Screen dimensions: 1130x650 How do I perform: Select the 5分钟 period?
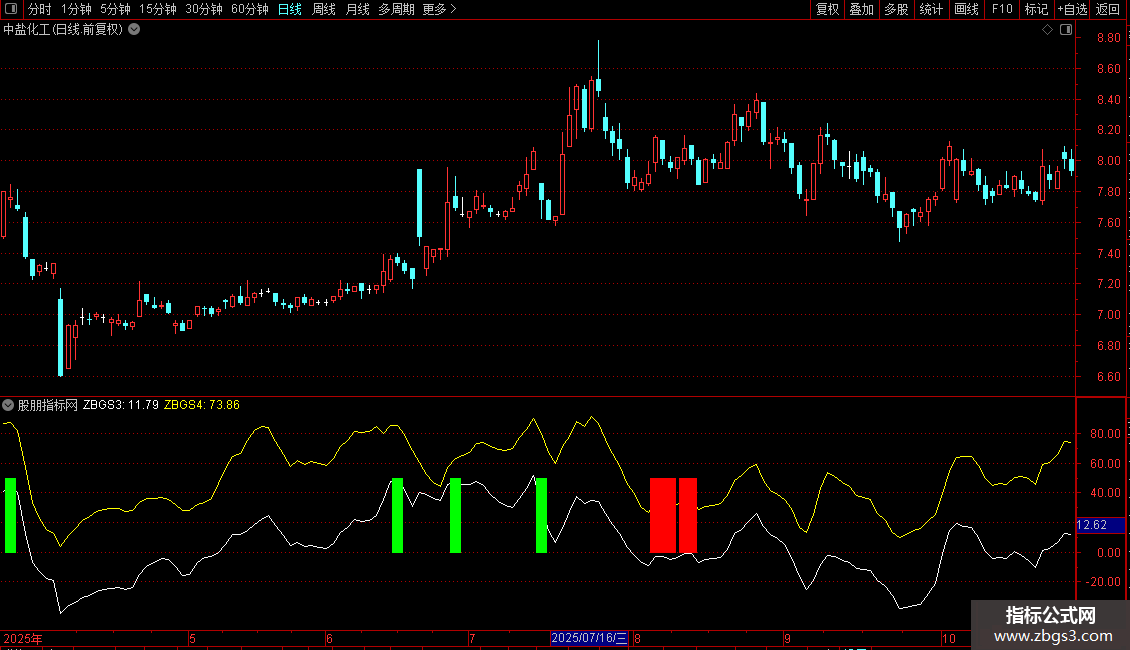[115, 9]
